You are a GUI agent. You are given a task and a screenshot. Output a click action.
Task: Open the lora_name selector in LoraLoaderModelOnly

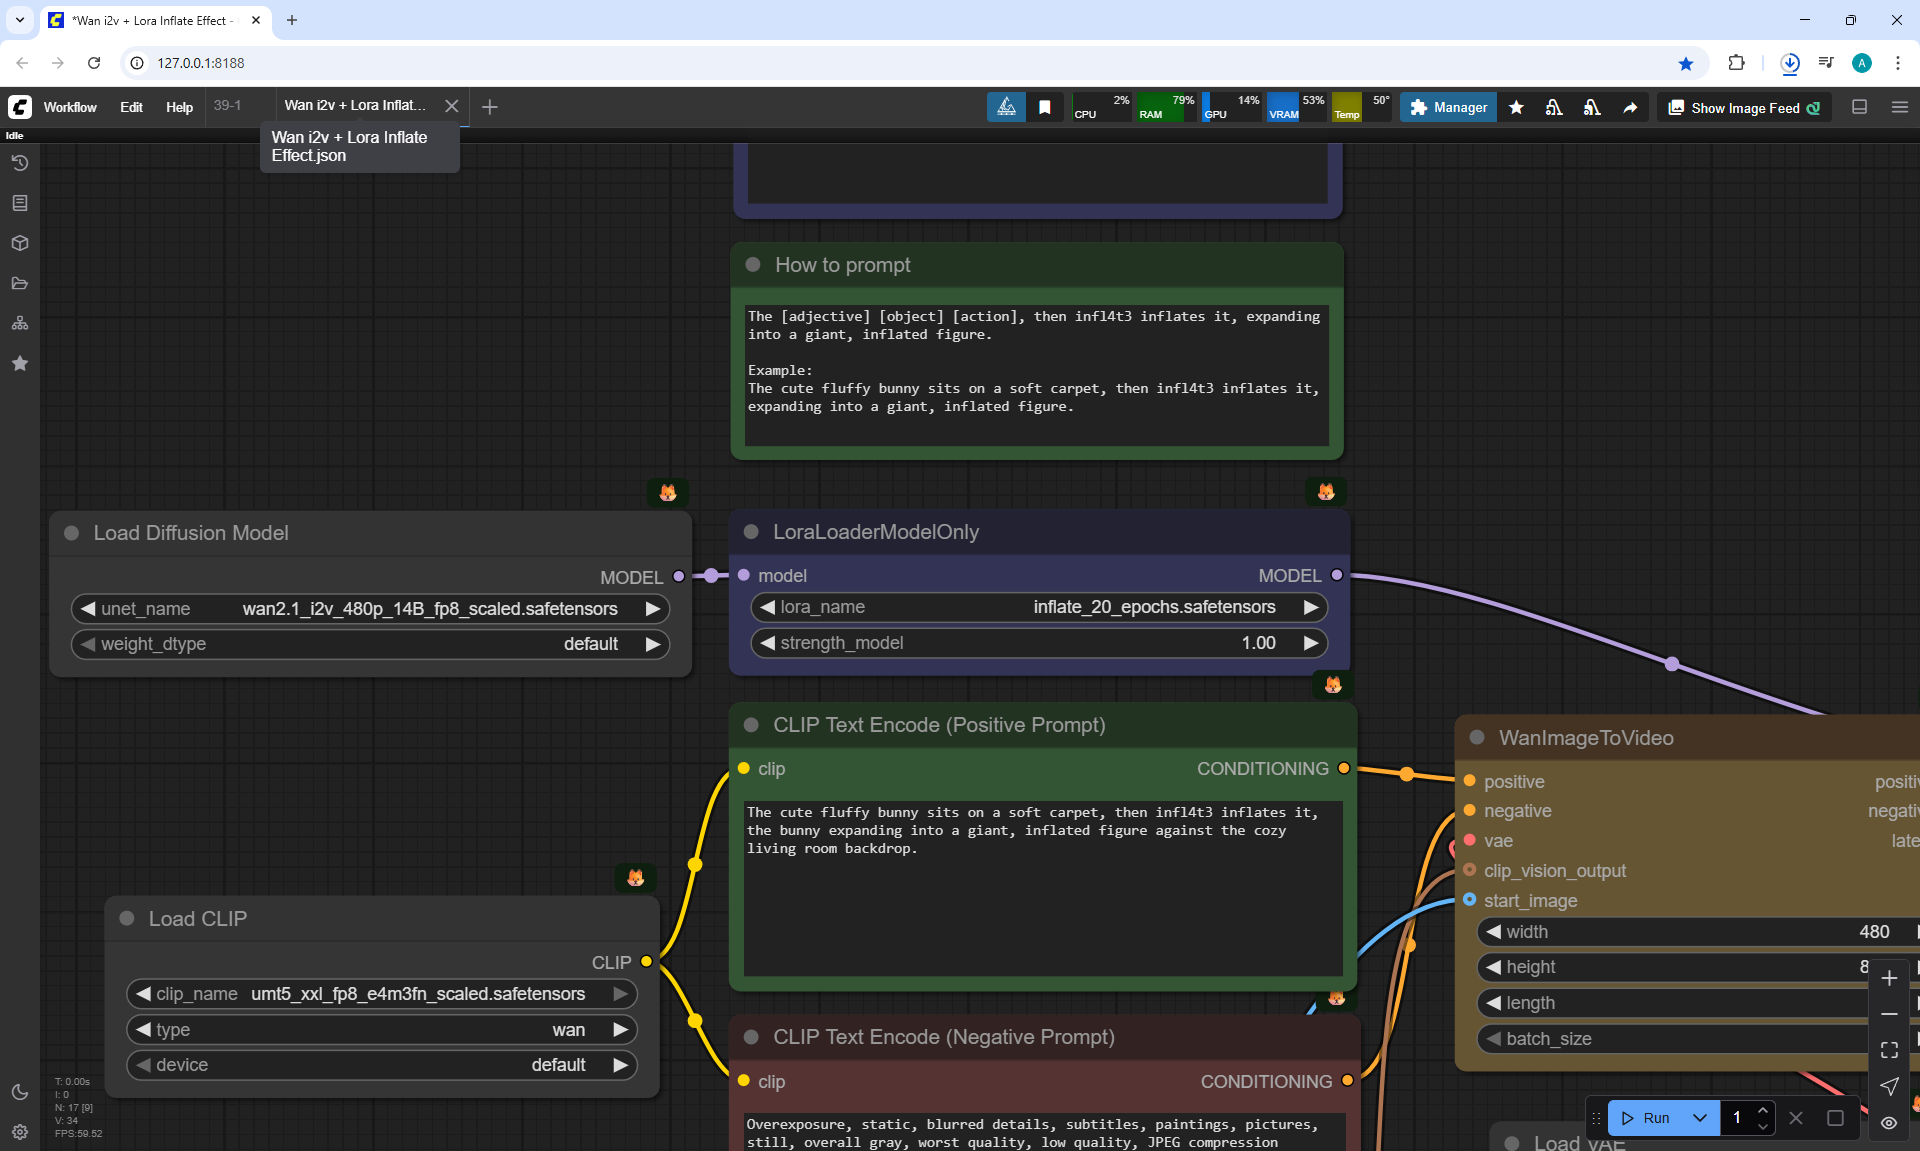(x=1039, y=607)
